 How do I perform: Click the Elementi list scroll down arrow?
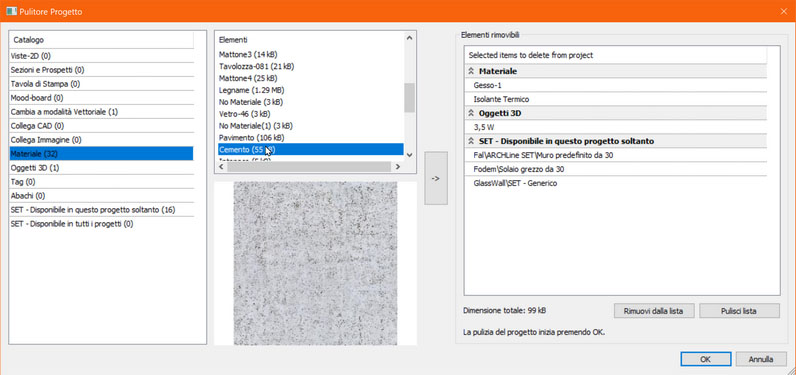409,155
